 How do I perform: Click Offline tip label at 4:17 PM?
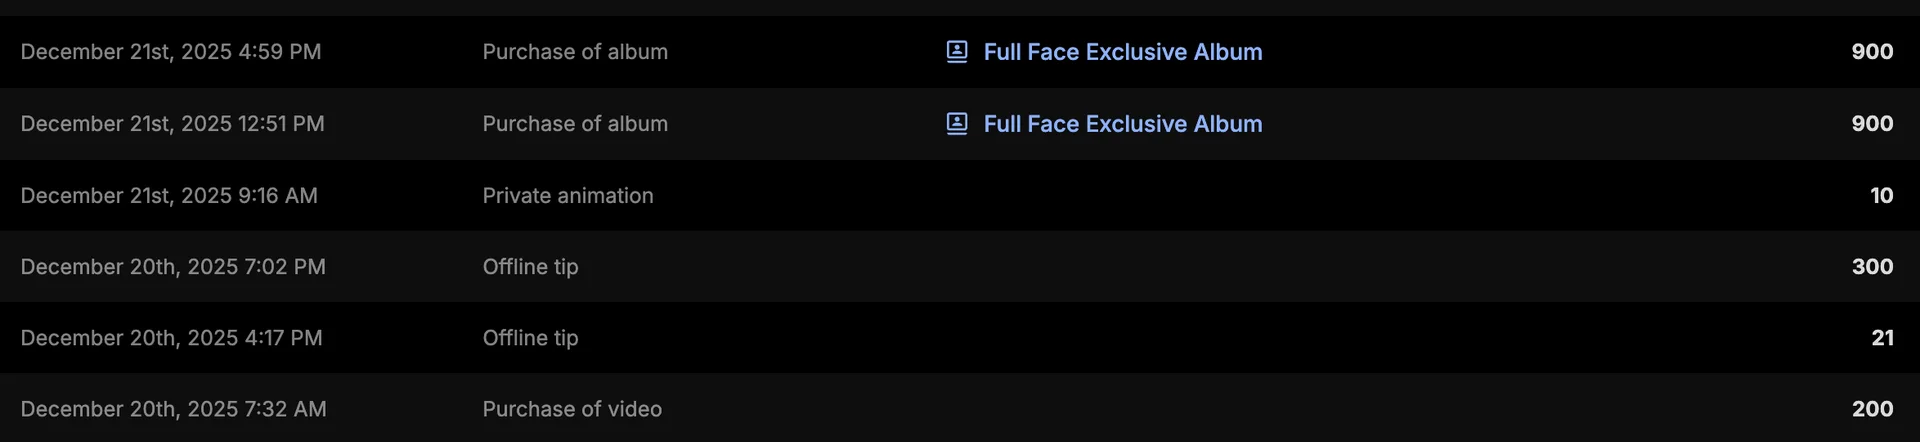coord(530,338)
